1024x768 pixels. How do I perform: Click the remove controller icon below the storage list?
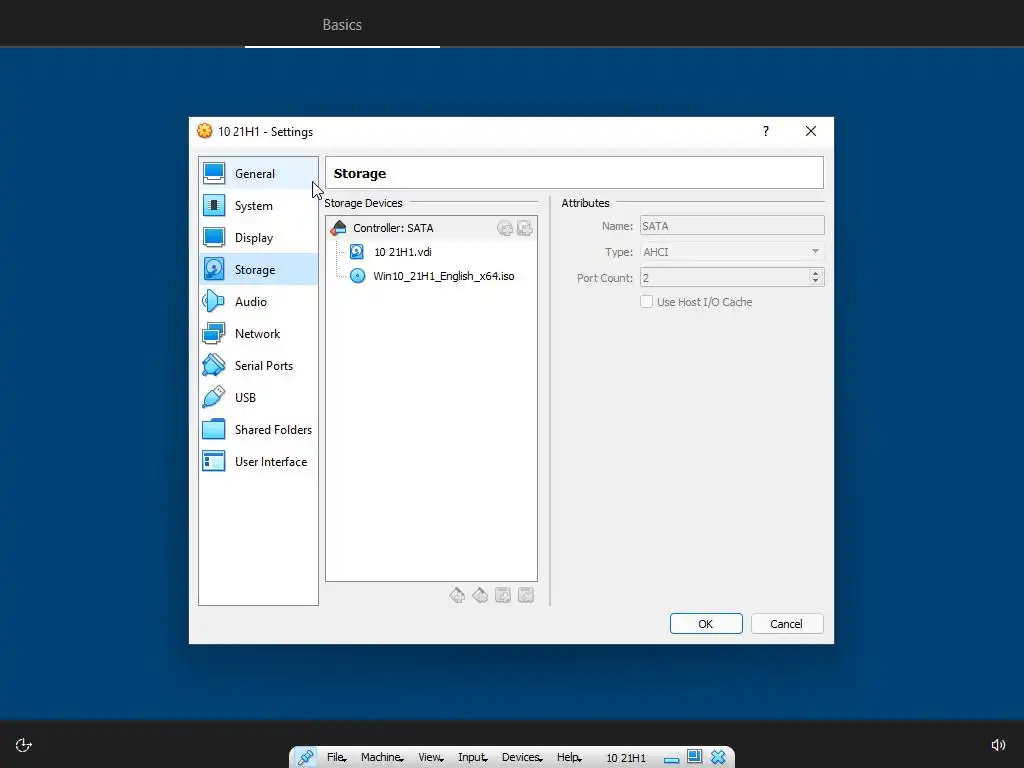click(x=480, y=595)
